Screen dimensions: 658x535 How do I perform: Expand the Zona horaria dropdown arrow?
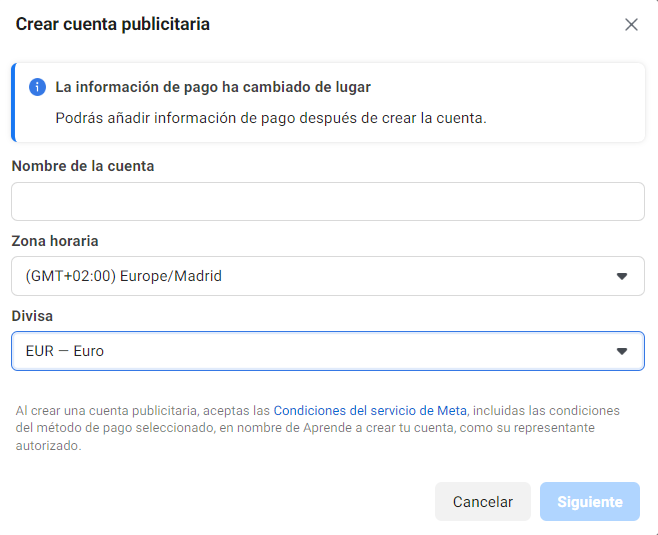(621, 276)
